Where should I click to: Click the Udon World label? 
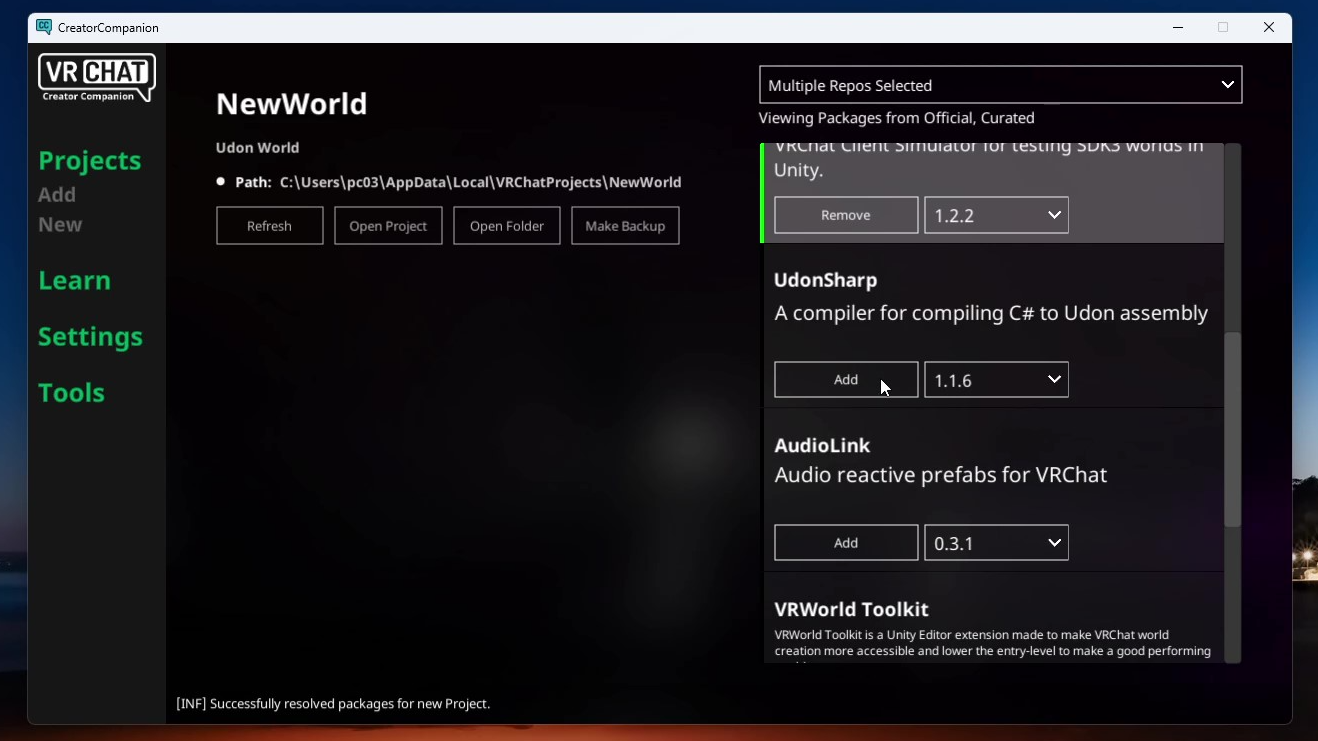tap(257, 147)
